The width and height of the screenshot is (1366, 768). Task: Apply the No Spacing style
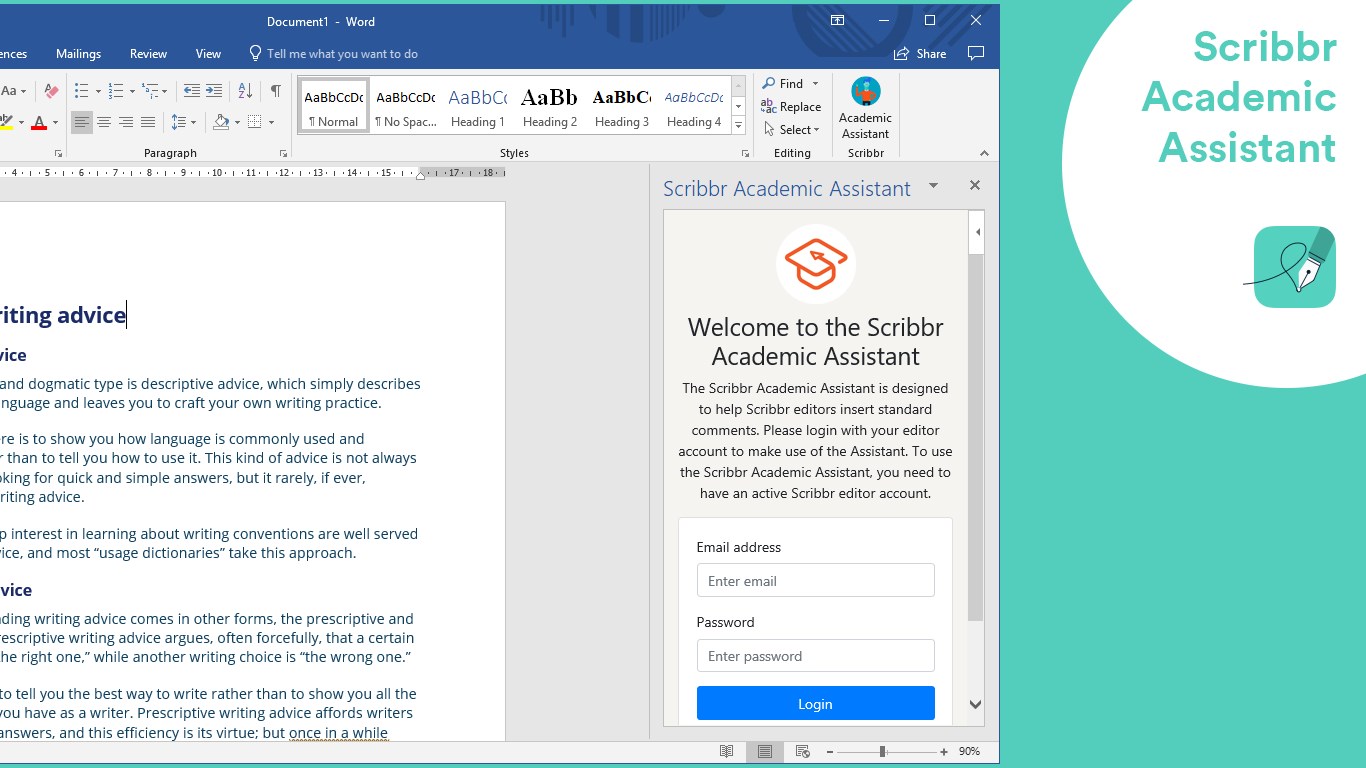point(405,106)
